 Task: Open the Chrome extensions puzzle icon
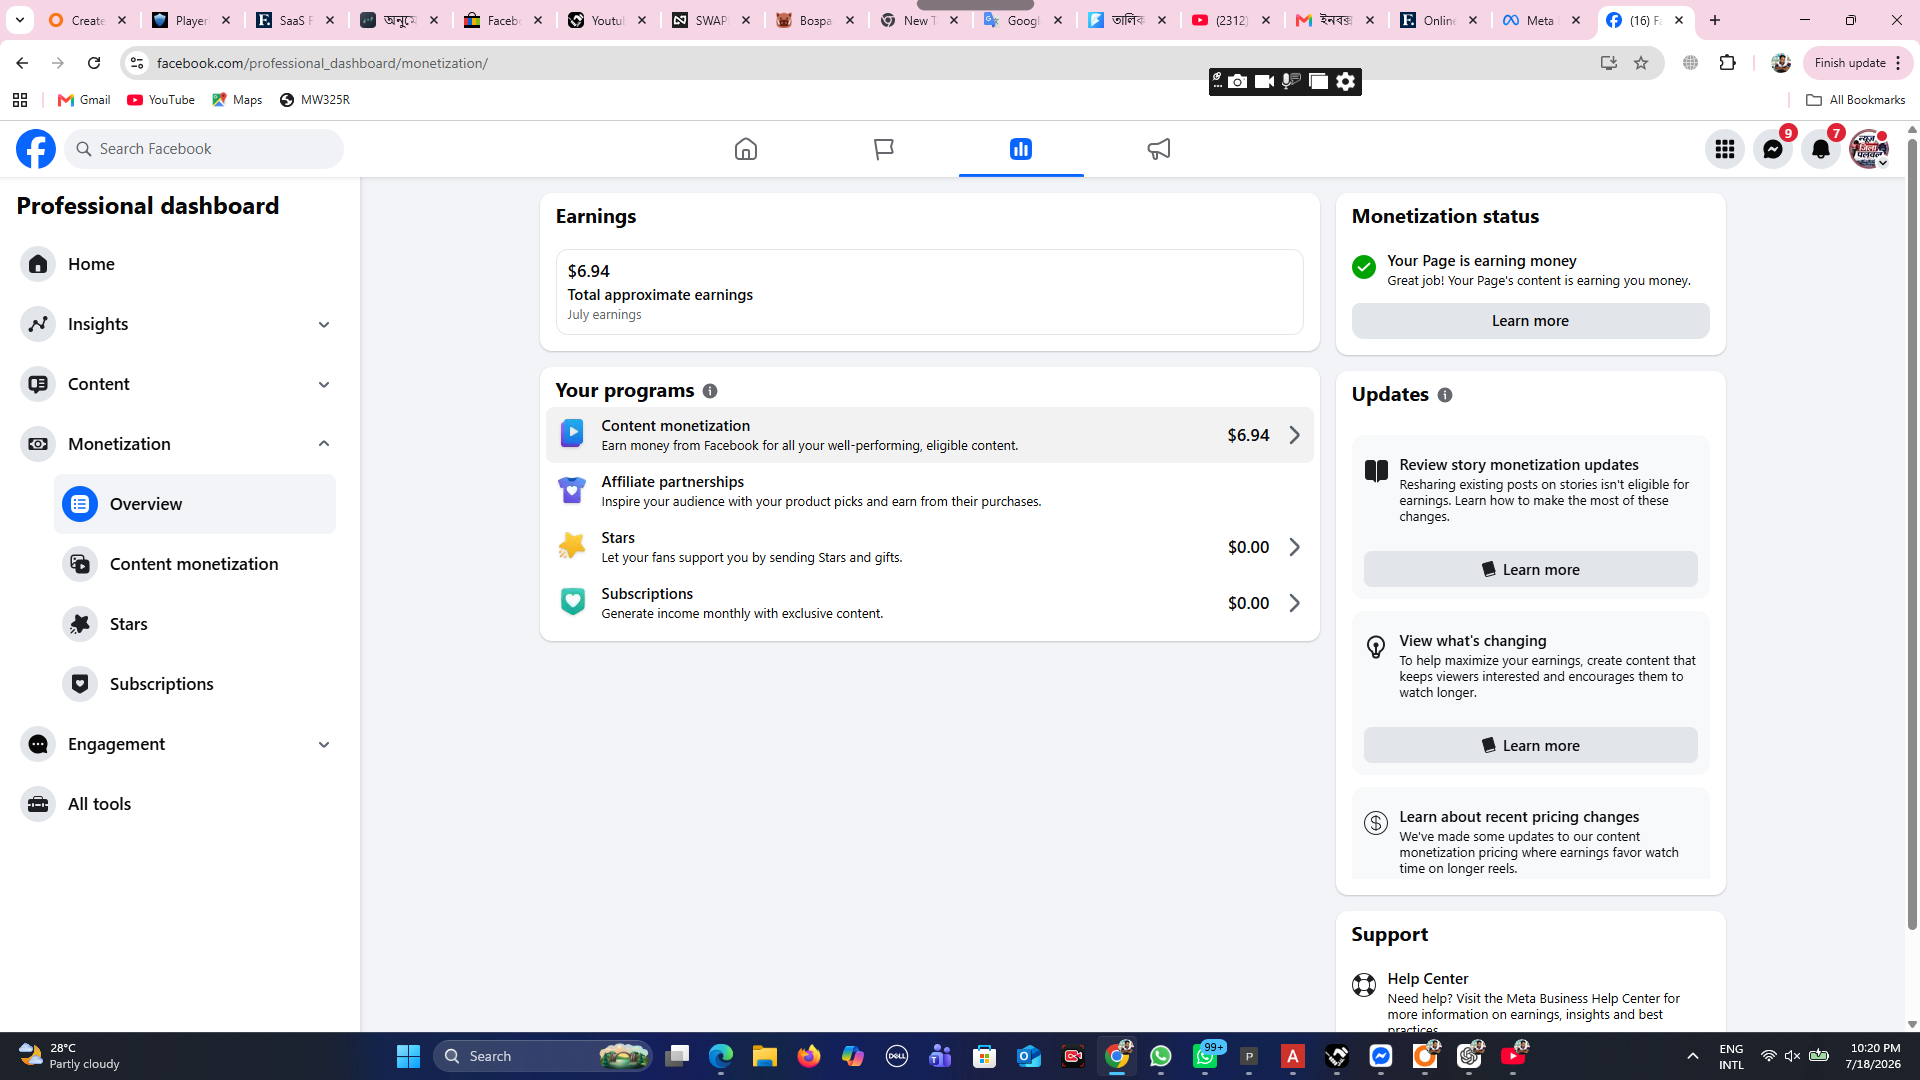coord(1728,63)
